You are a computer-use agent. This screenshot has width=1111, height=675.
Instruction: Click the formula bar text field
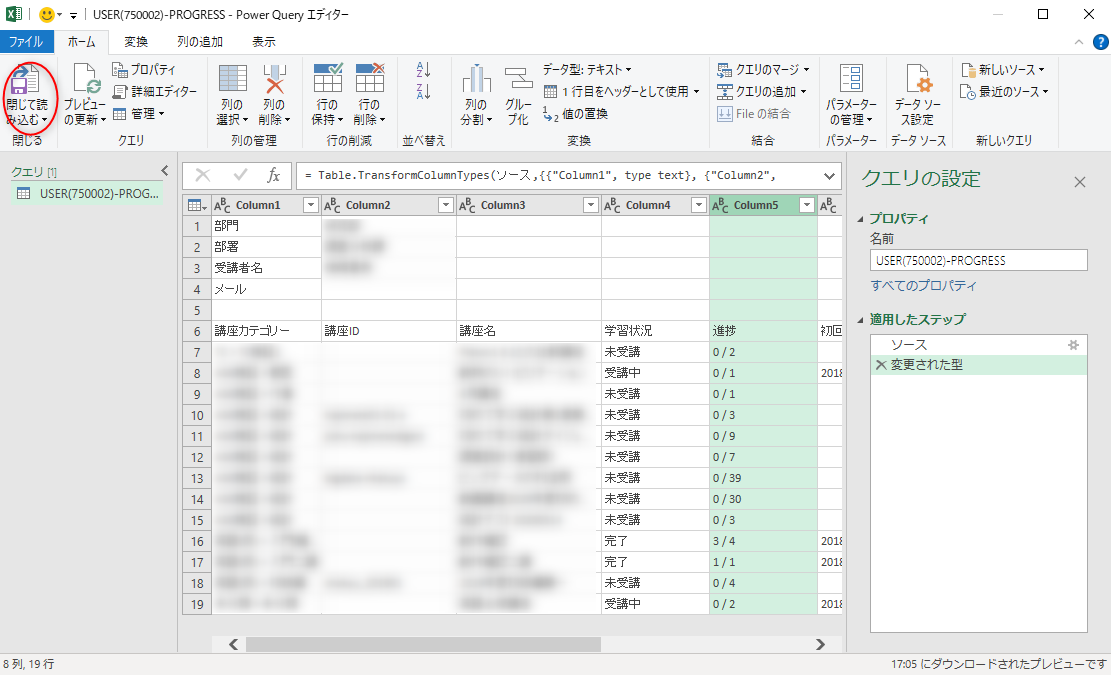click(558, 175)
